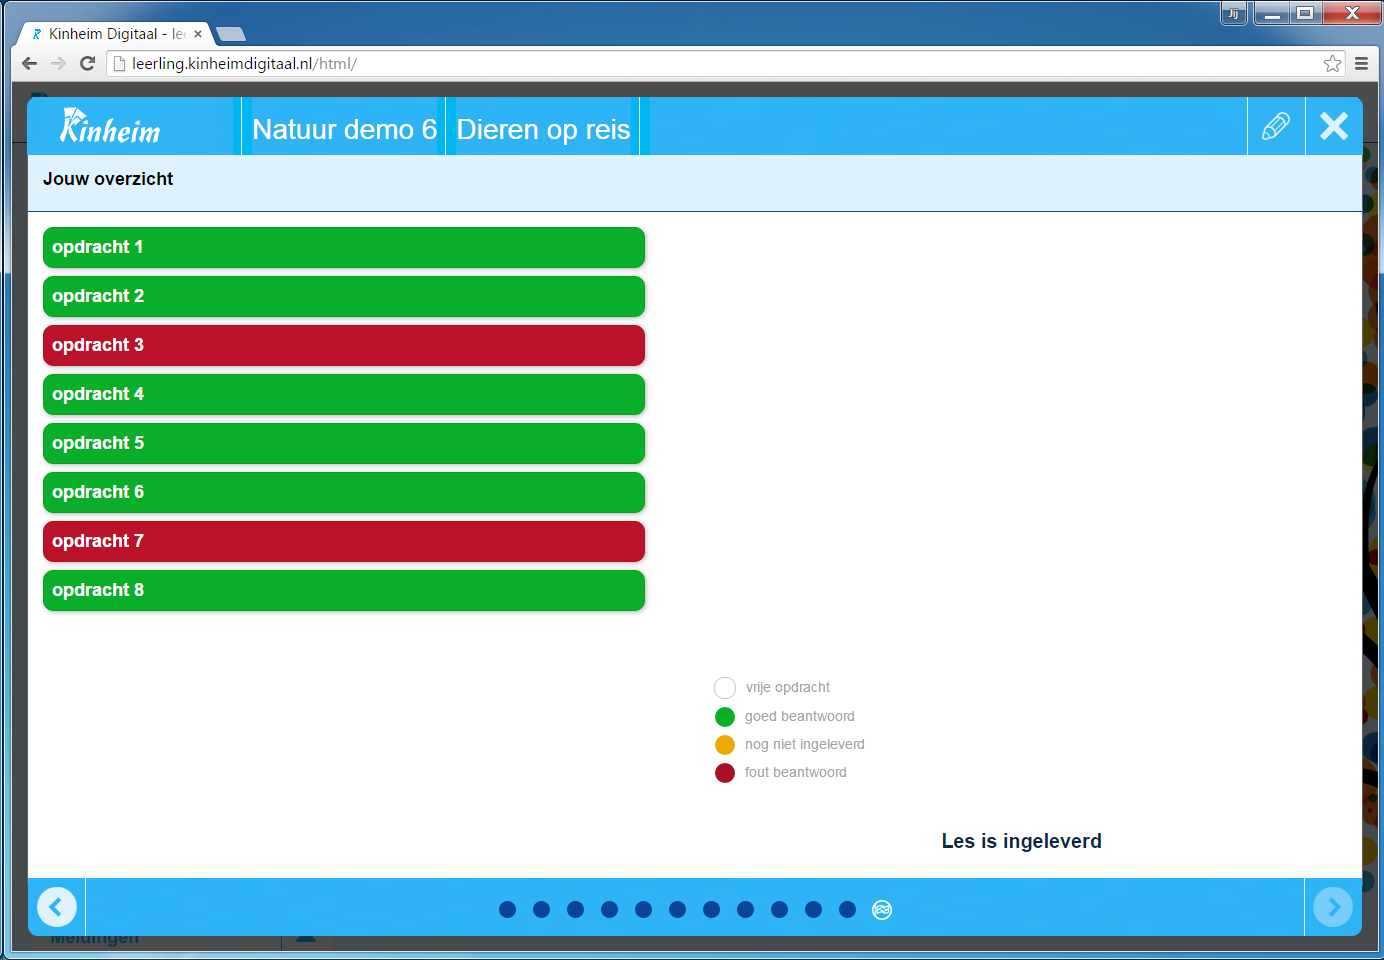The width and height of the screenshot is (1384, 960).
Task: Open opdracht 5 result bar
Action: pyautogui.click(x=344, y=443)
